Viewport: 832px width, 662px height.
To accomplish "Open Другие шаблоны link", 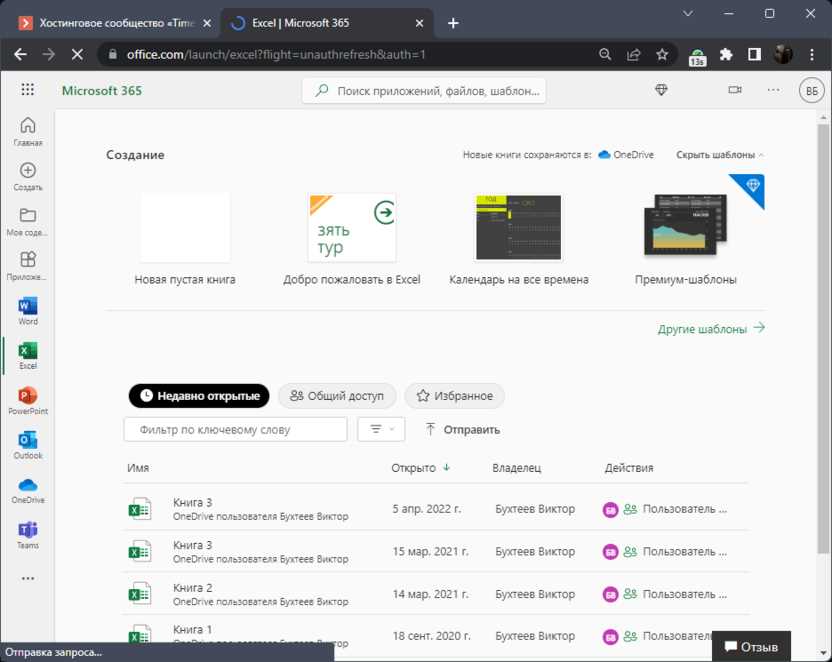I will tap(711, 328).
